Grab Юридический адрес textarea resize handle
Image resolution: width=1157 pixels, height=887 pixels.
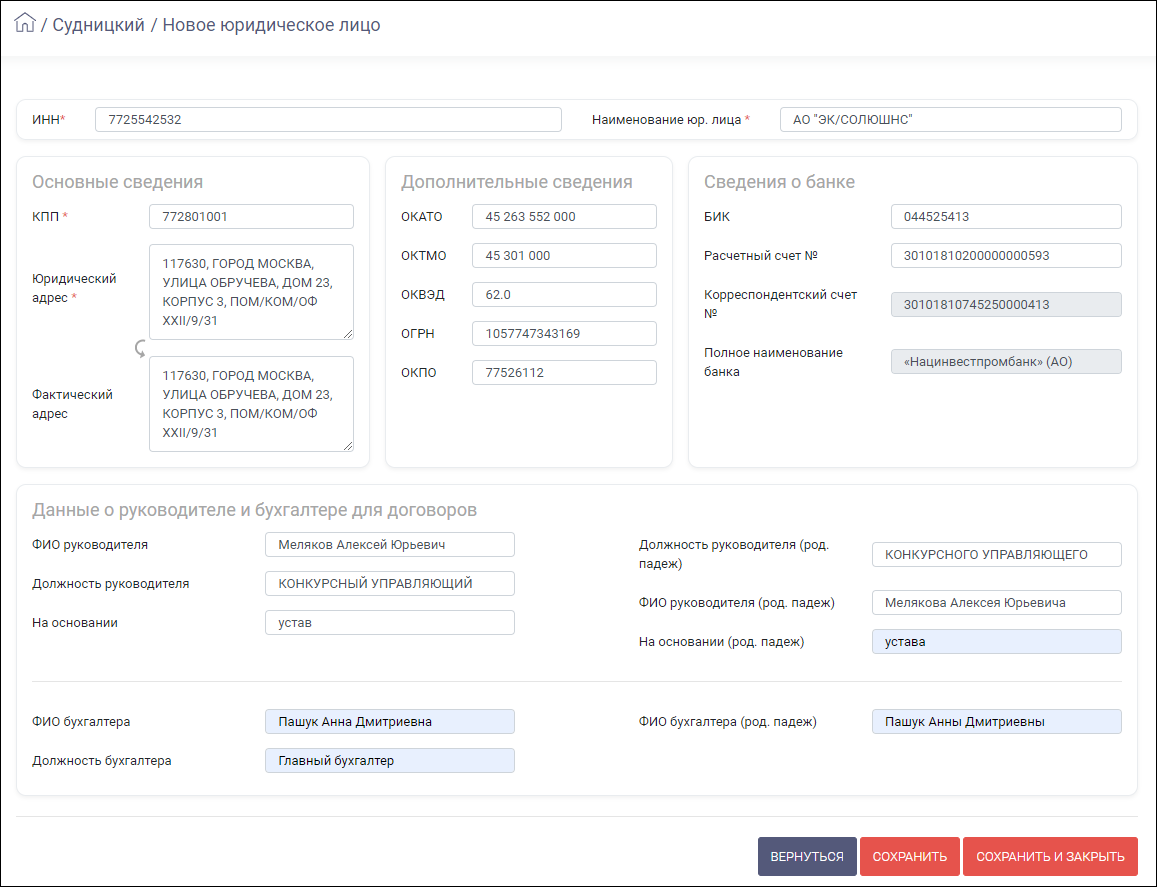click(348, 334)
